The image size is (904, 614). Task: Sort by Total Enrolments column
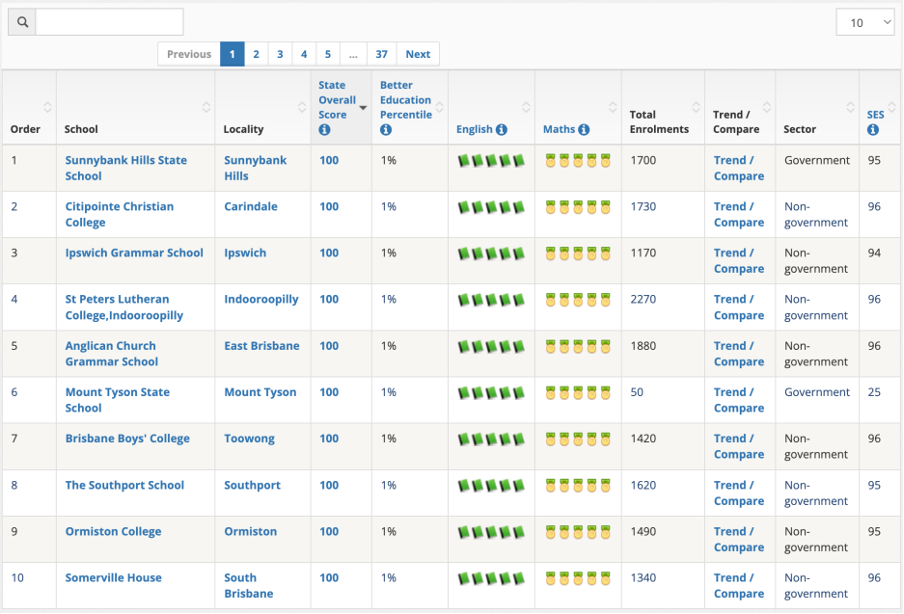click(x=694, y=108)
